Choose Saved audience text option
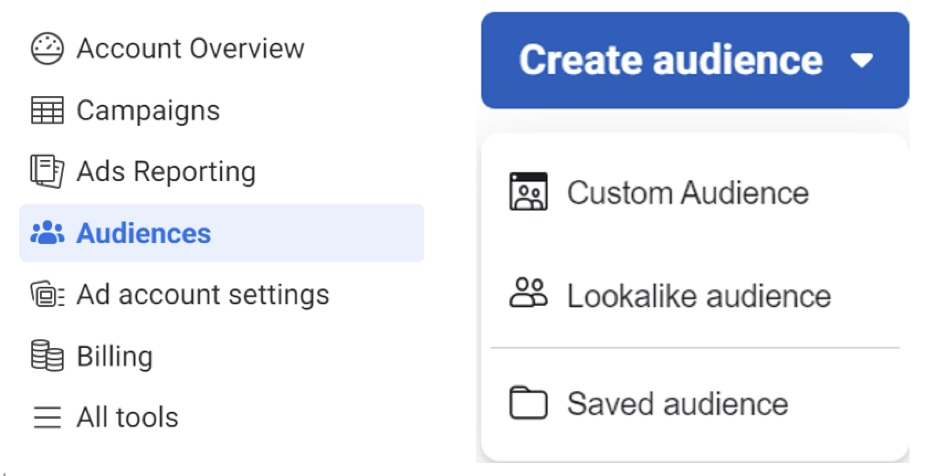Image resolution: width=936 pixels, height=476 pixels. click(x=678, y=404)
